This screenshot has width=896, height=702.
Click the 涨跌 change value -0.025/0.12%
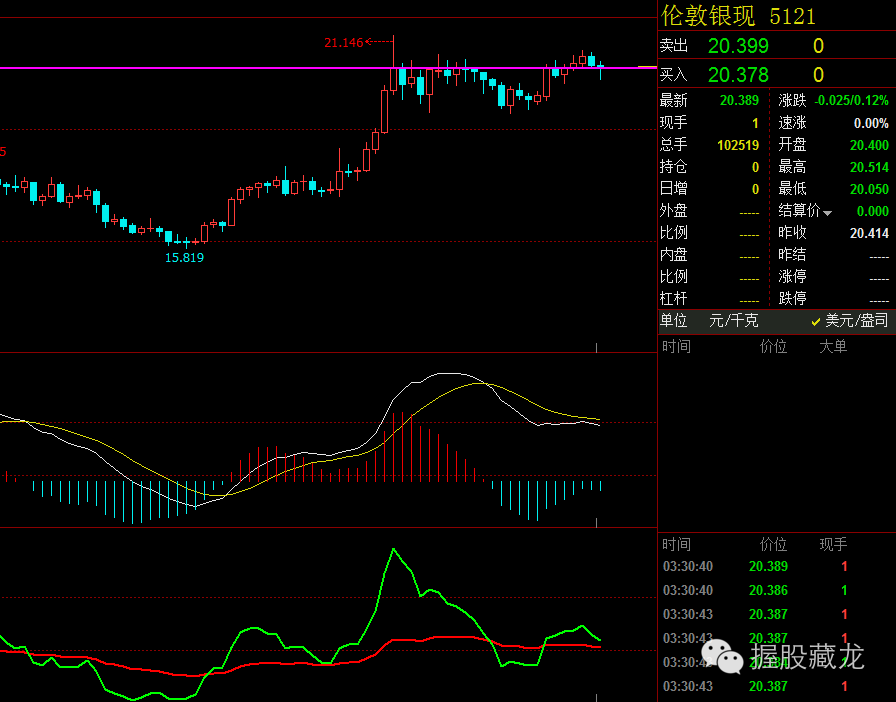[850, 101]
